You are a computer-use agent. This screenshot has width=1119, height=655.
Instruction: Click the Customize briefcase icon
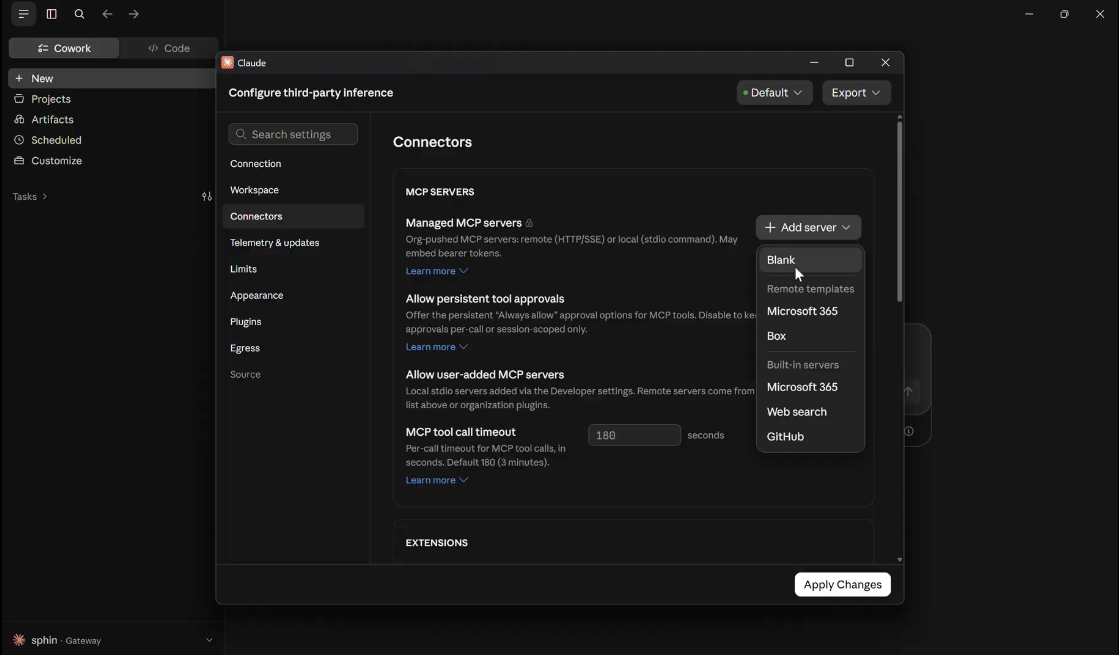pos(19,161)
